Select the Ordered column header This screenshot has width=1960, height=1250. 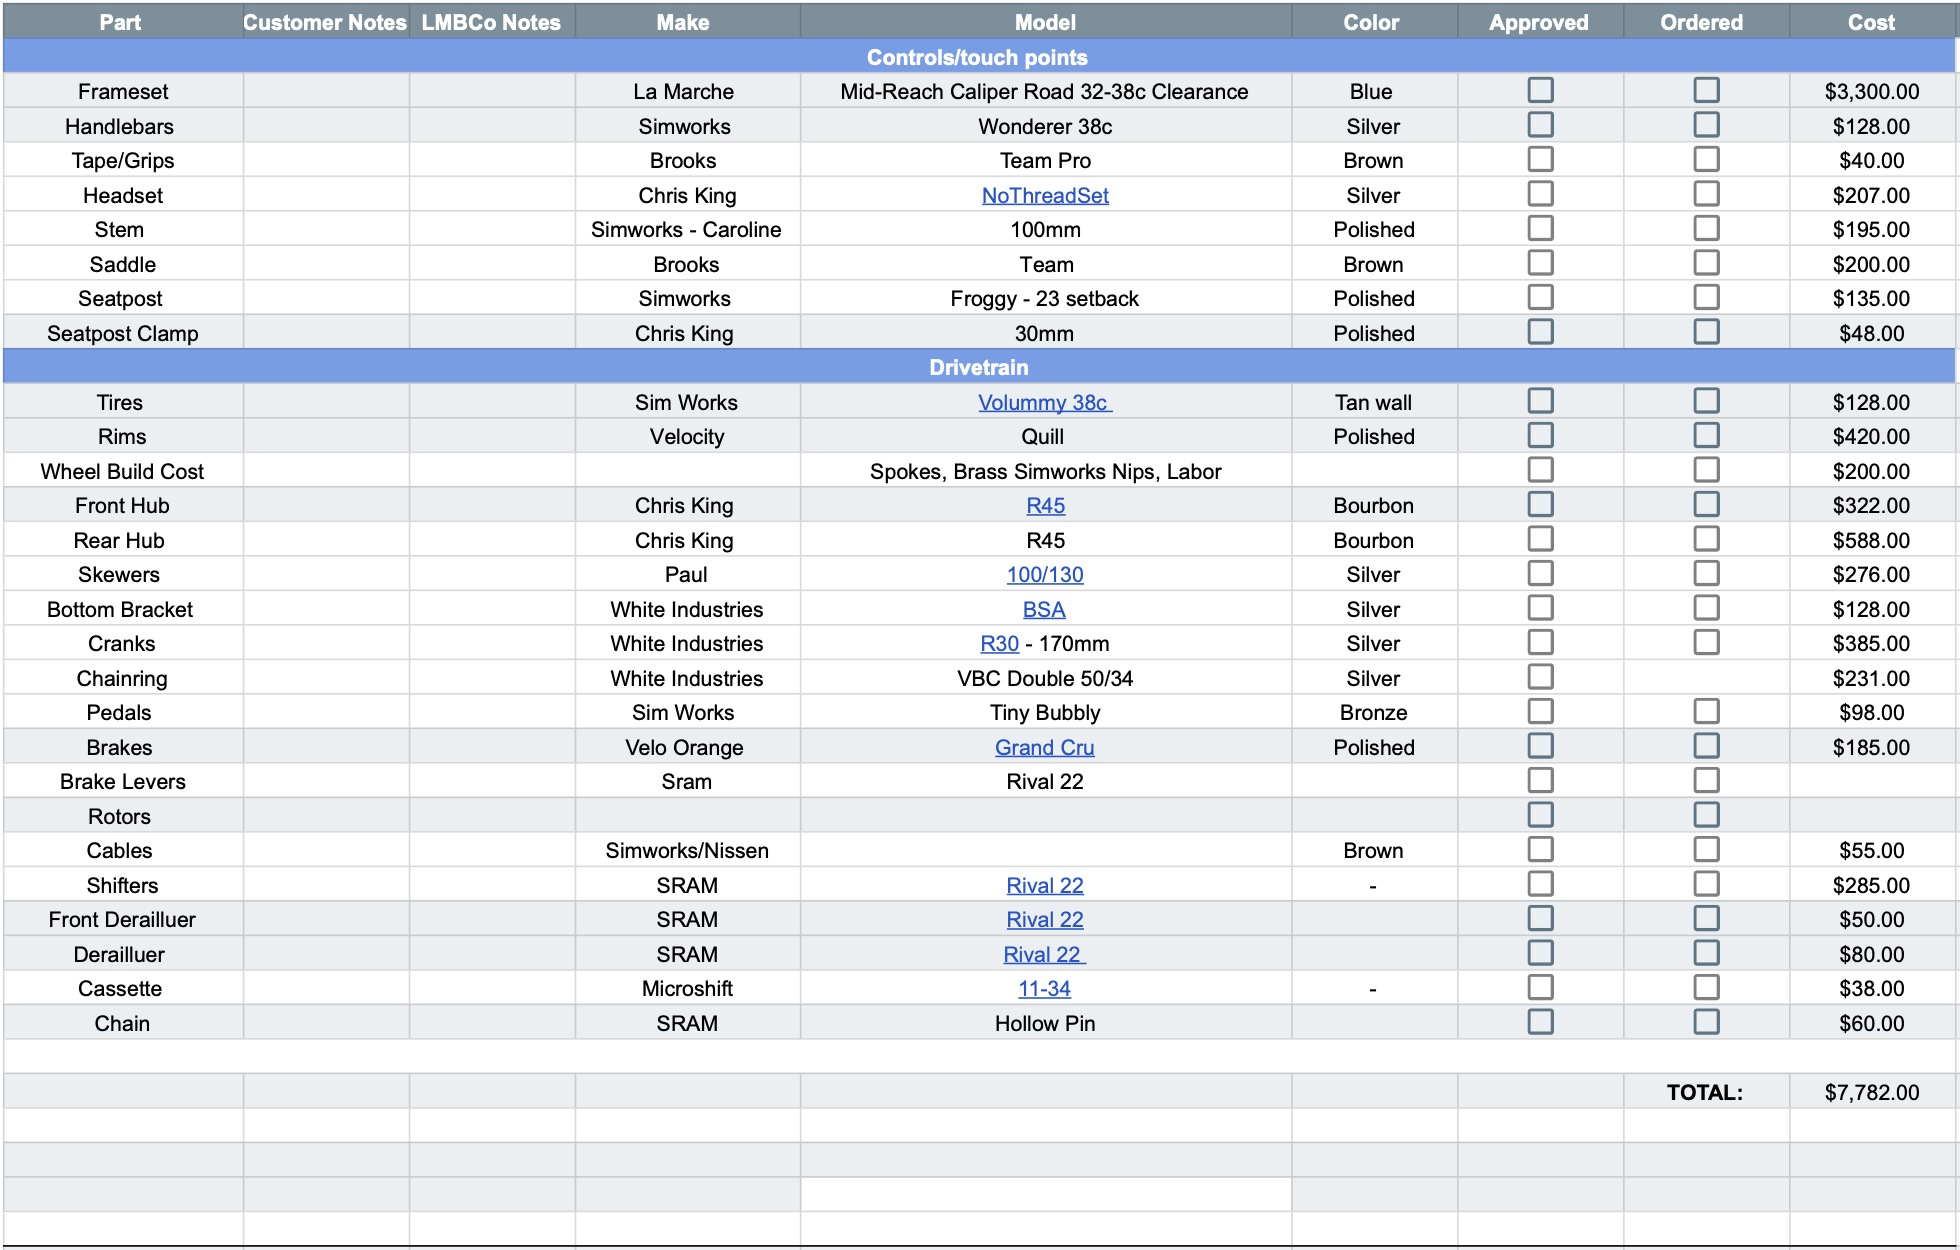click(x=1706, y=22)
